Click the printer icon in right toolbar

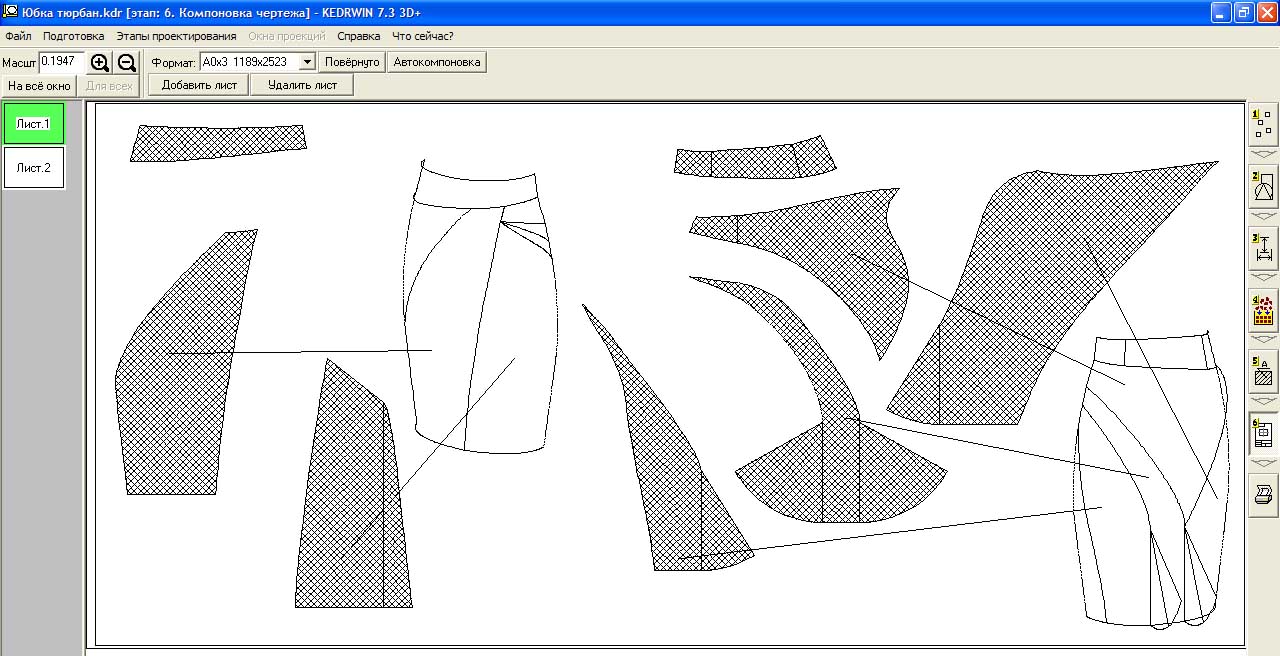(1262, 494)
